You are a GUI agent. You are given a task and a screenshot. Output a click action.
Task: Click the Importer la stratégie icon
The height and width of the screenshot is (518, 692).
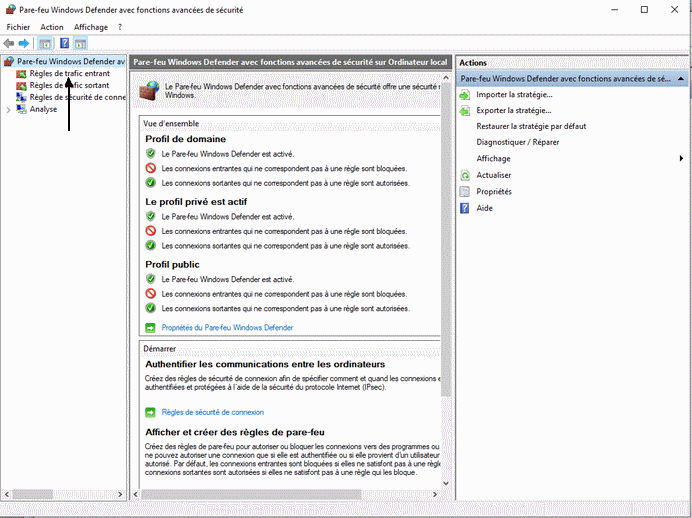(465, 95)
